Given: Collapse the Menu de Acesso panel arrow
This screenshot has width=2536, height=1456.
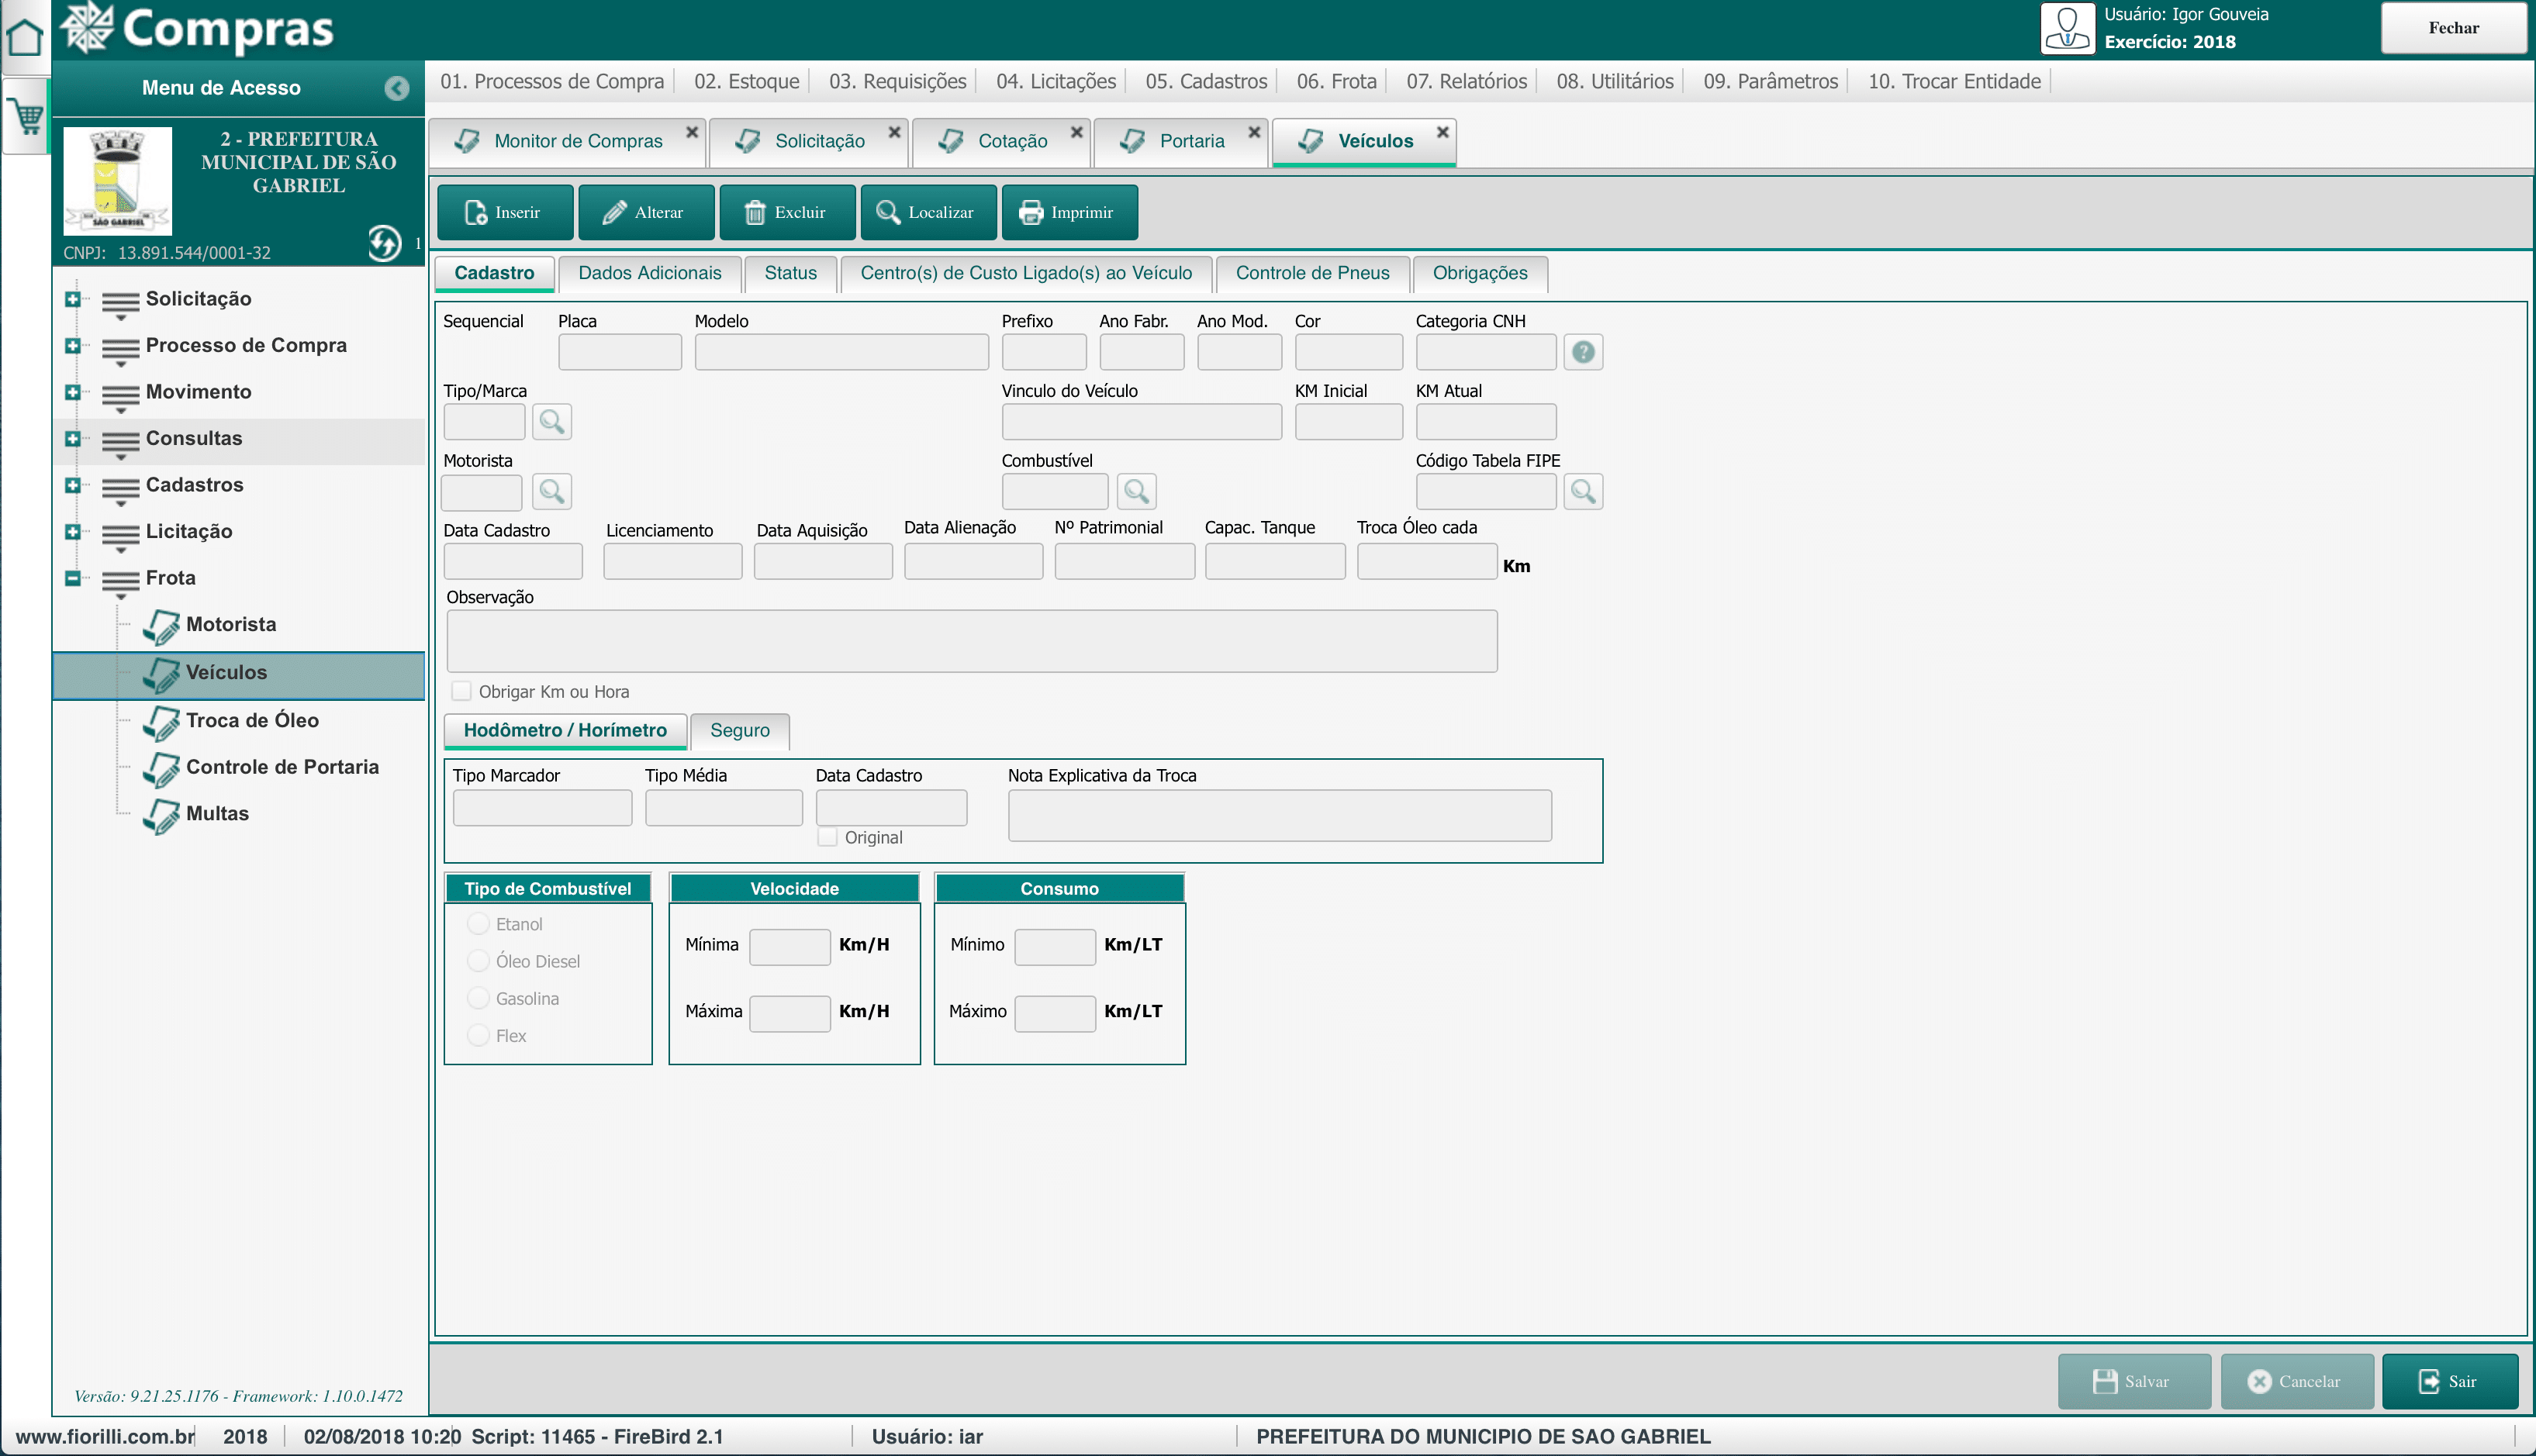Looking at the screenshot, I should pos(397,88).
